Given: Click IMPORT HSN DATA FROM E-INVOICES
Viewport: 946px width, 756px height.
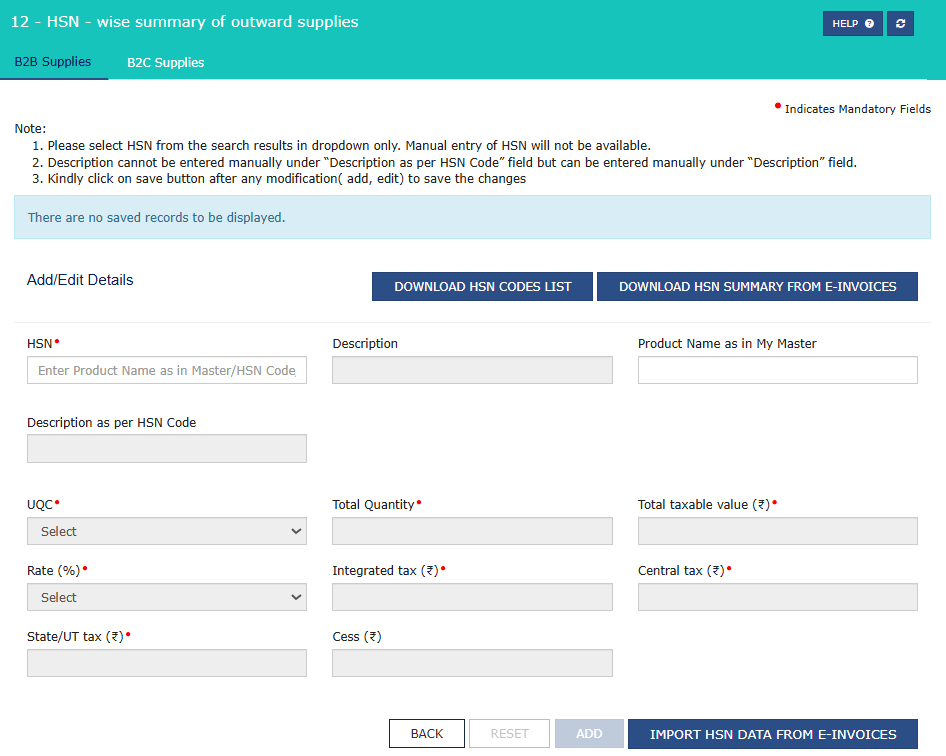Looking at the screenshot, I should [773, 734].
